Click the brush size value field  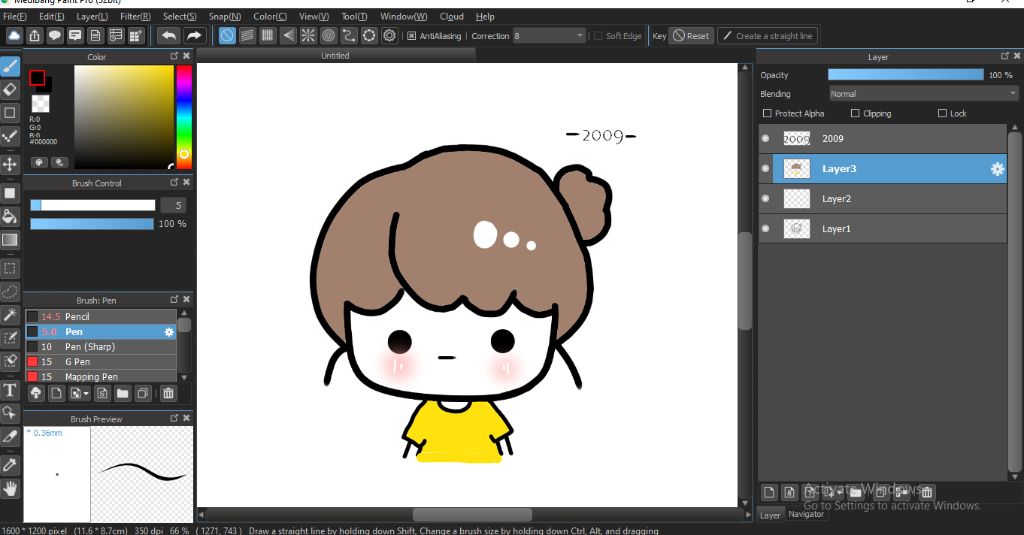coord(172,205)
